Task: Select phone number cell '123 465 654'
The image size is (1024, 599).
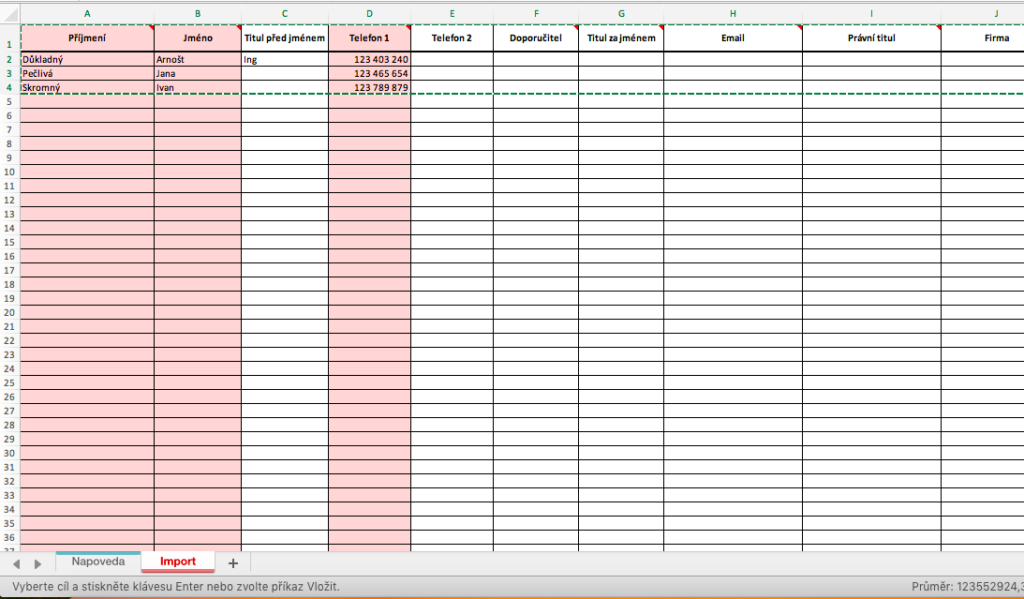Action: [370, 73]
